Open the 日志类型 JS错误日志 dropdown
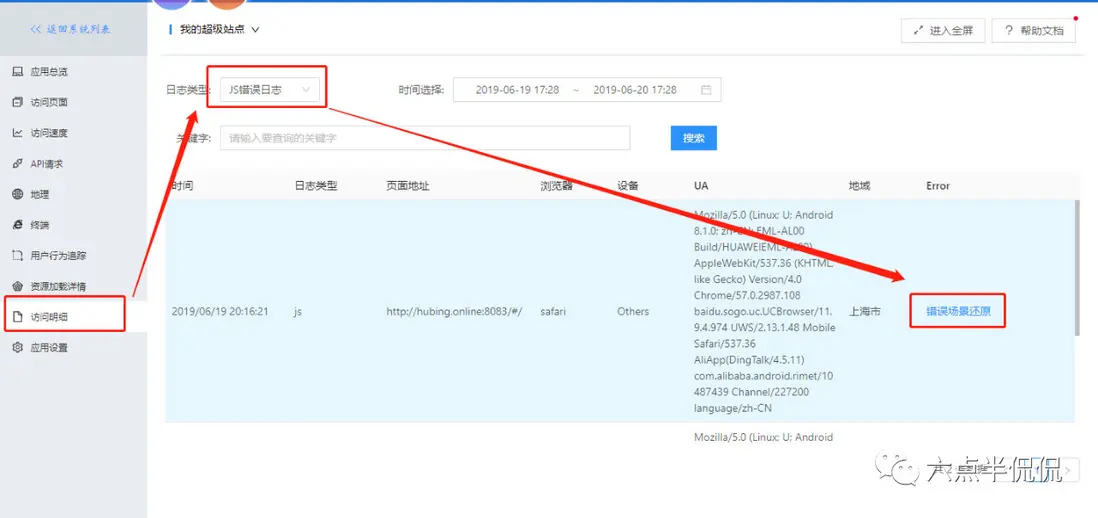1098x518 pixels. [x=270, y=90]
